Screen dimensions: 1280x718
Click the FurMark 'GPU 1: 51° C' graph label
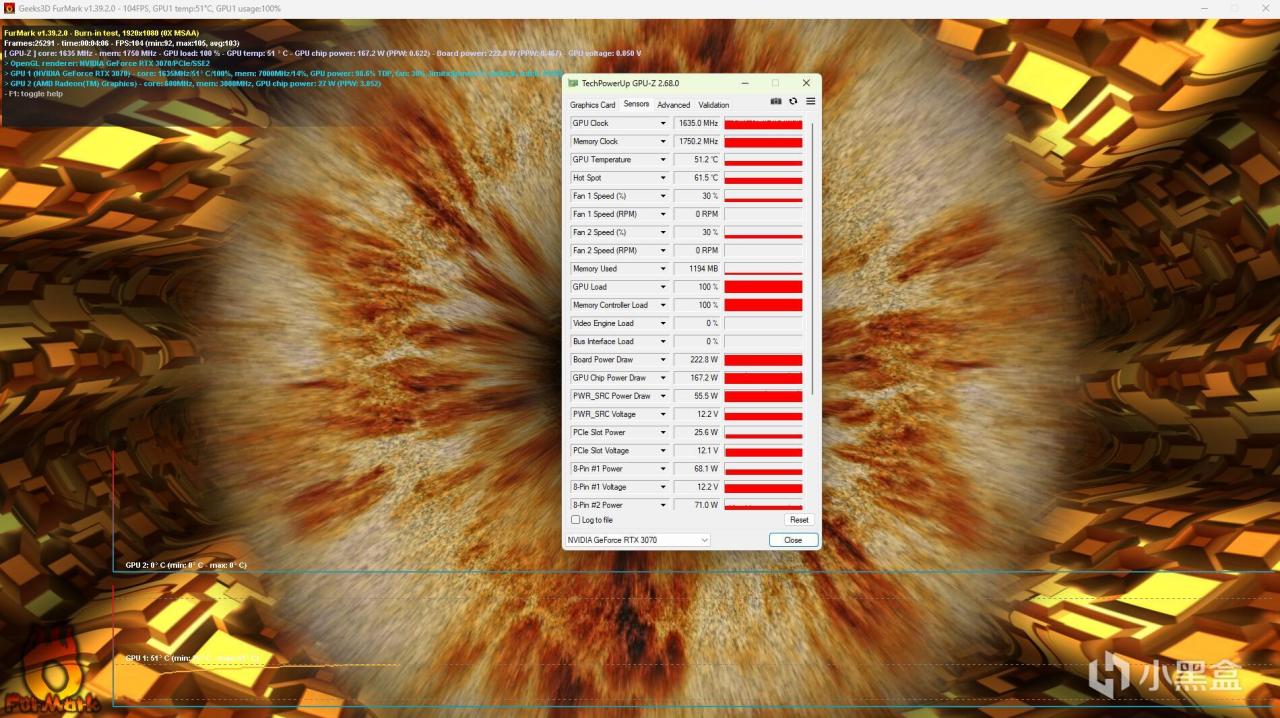(190, 658)
